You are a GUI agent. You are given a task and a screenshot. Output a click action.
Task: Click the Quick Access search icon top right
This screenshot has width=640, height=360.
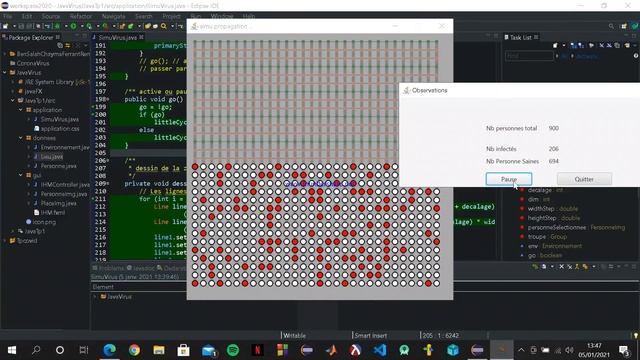pyautogui.click(x=611, y=26)
